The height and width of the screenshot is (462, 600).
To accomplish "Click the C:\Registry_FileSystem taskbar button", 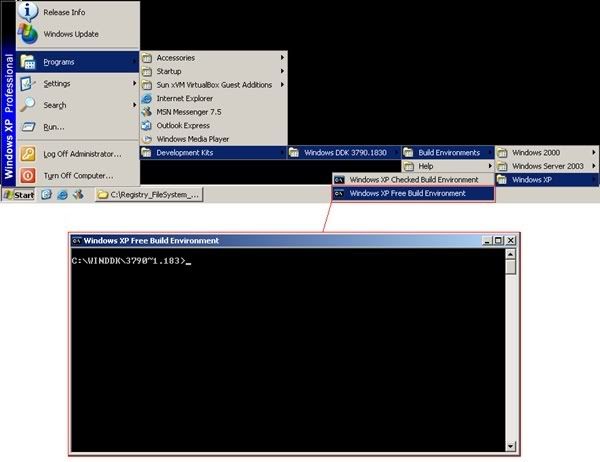I will pos(149,195).
